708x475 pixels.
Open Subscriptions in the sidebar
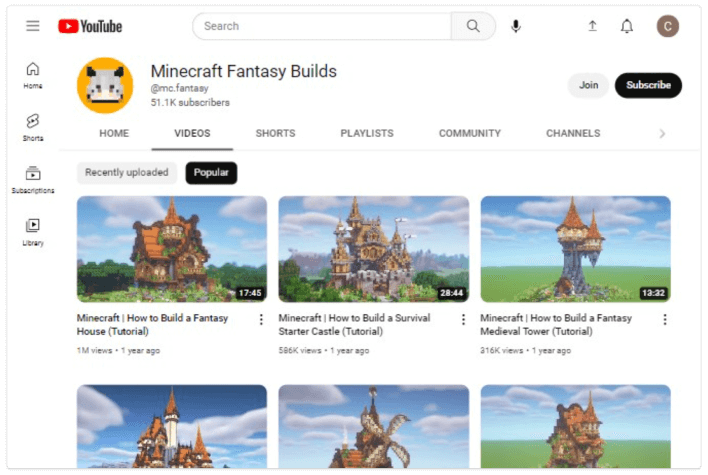pos(33,179)
